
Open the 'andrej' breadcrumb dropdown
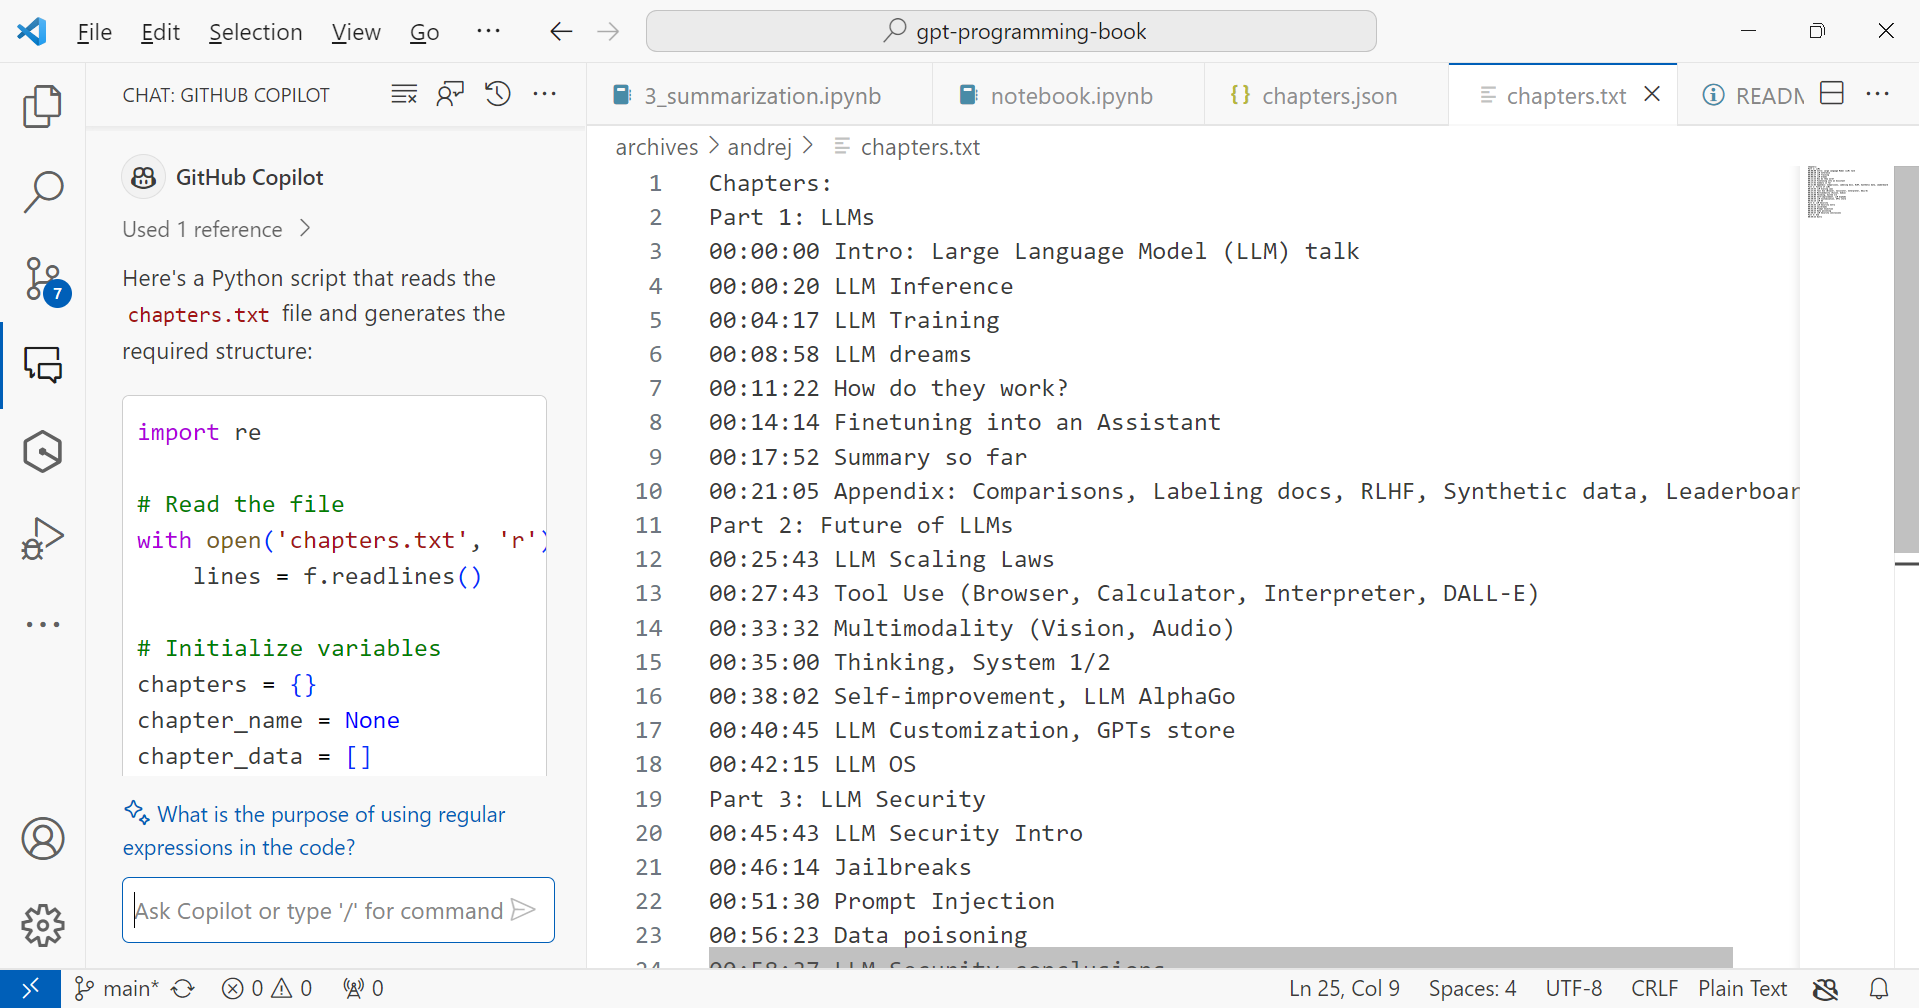point(760,147)
